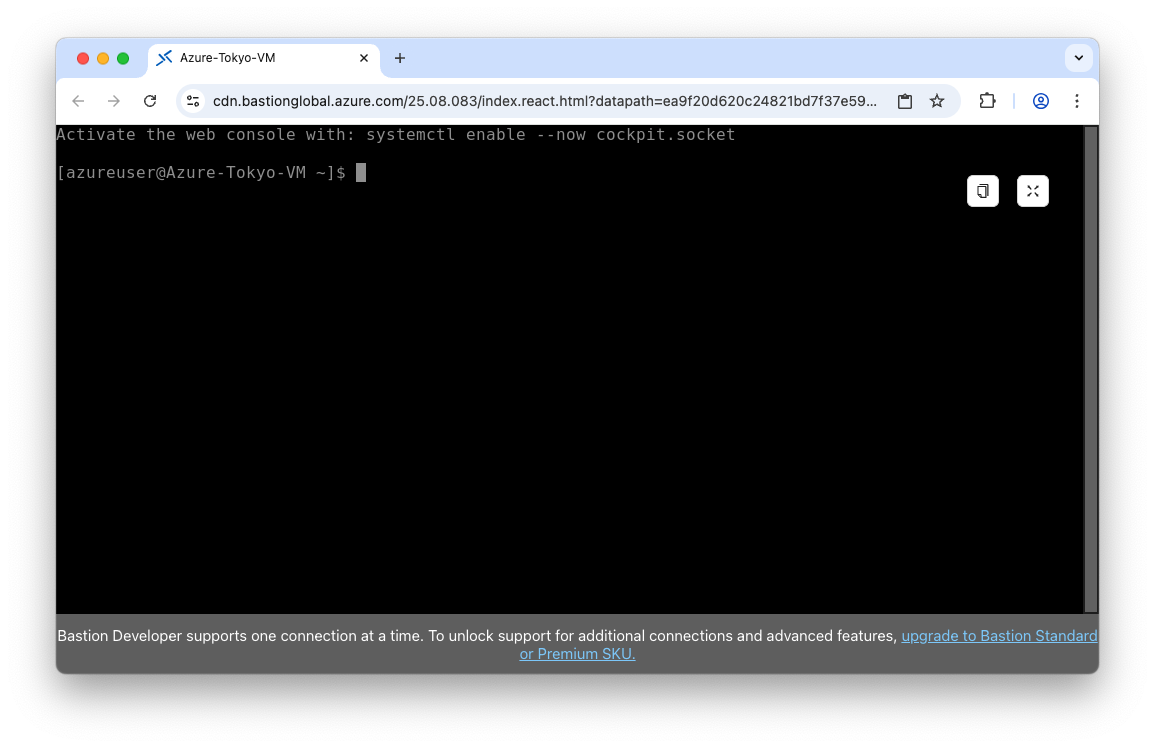Viewport: 1155px width, 748px height.
Task: Select the Azure-Tokyo-VM tab
Action: tap(264, 58)
